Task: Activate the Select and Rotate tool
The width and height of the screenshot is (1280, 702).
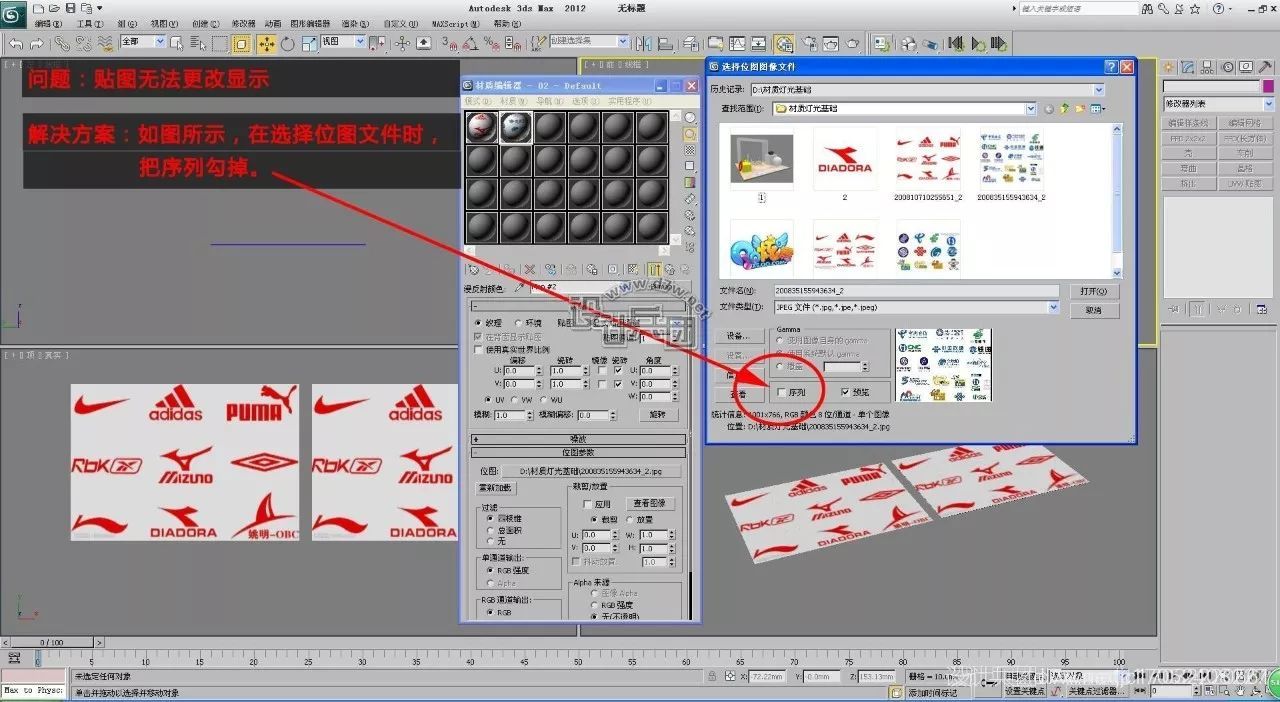Action: coord(288,43)
